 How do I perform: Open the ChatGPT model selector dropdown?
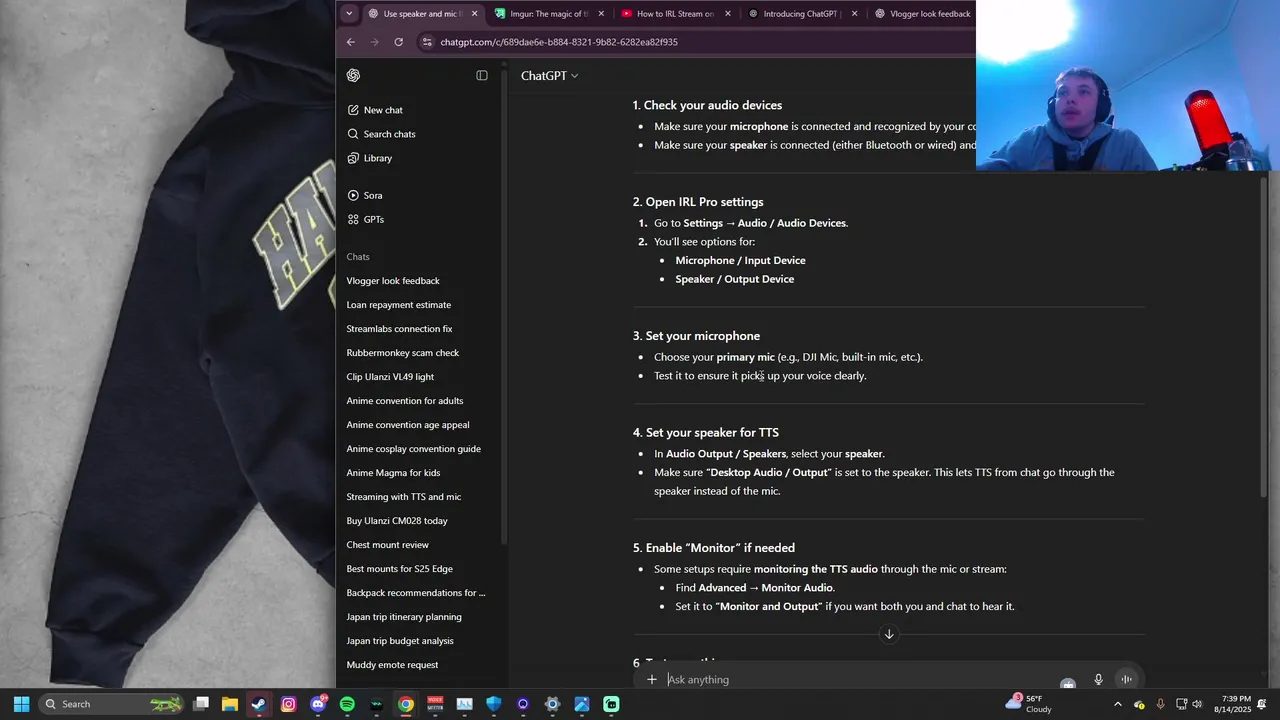click(549, 76)
